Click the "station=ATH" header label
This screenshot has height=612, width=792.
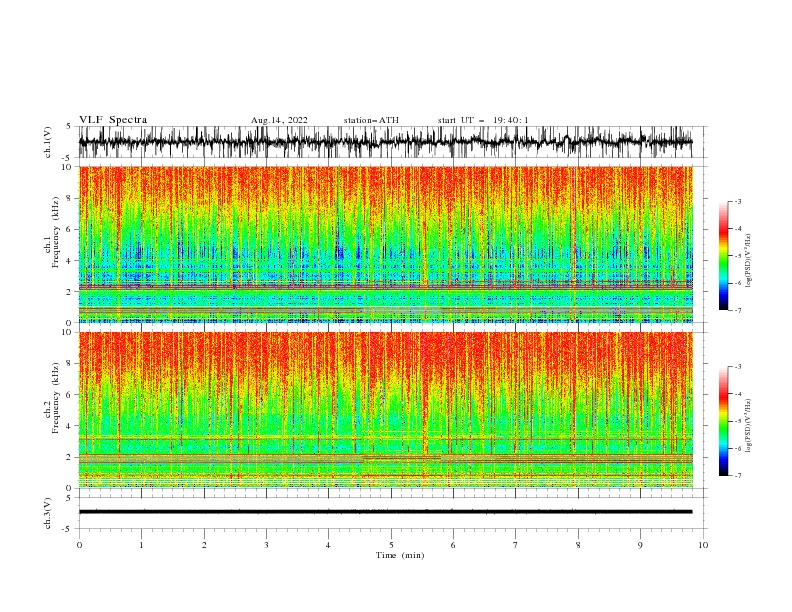371,120
